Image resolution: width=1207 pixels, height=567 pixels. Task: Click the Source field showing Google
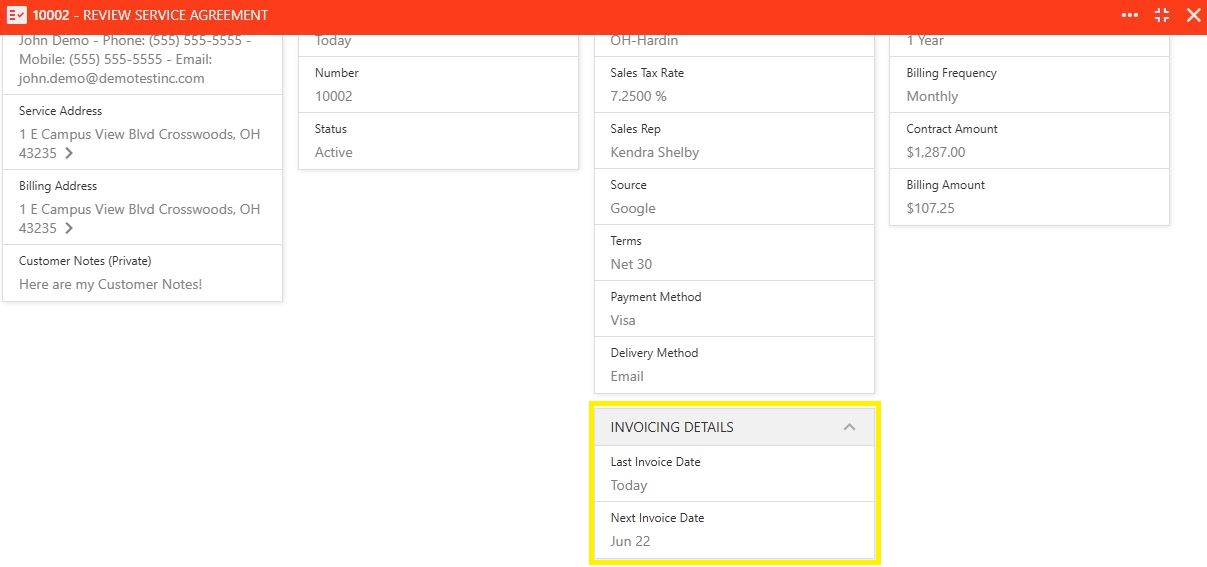click(x=735, y=197)
